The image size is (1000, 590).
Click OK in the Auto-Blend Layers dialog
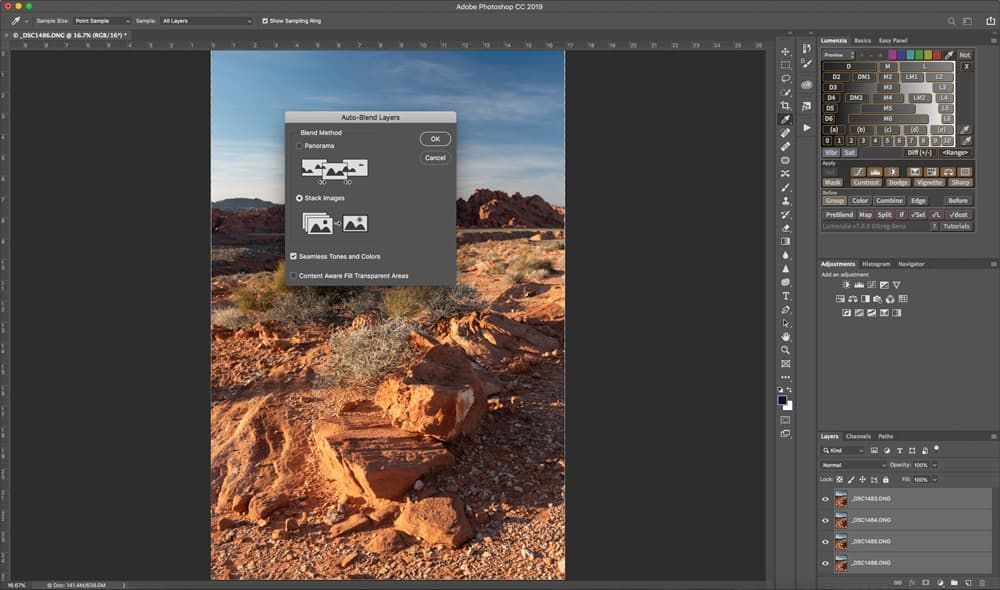(x=435, y=138)
